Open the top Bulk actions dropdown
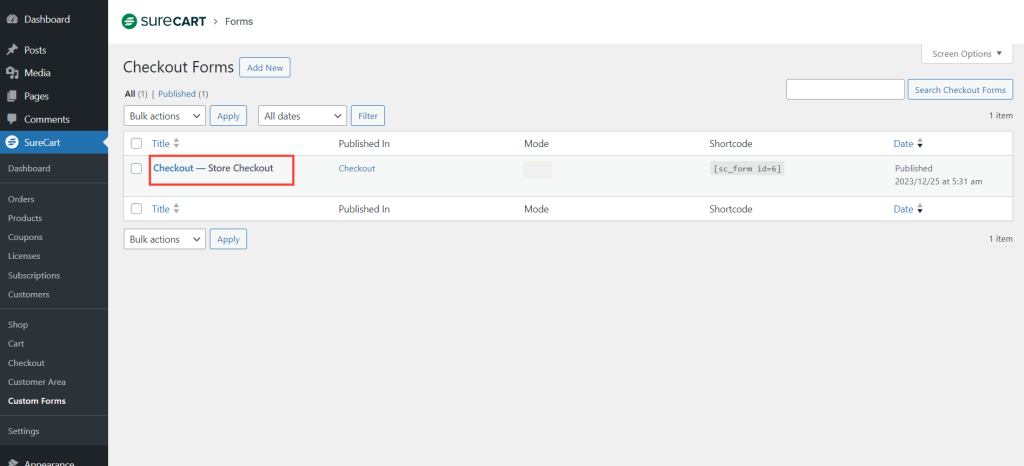1024x466 pixels. (164, 116)
